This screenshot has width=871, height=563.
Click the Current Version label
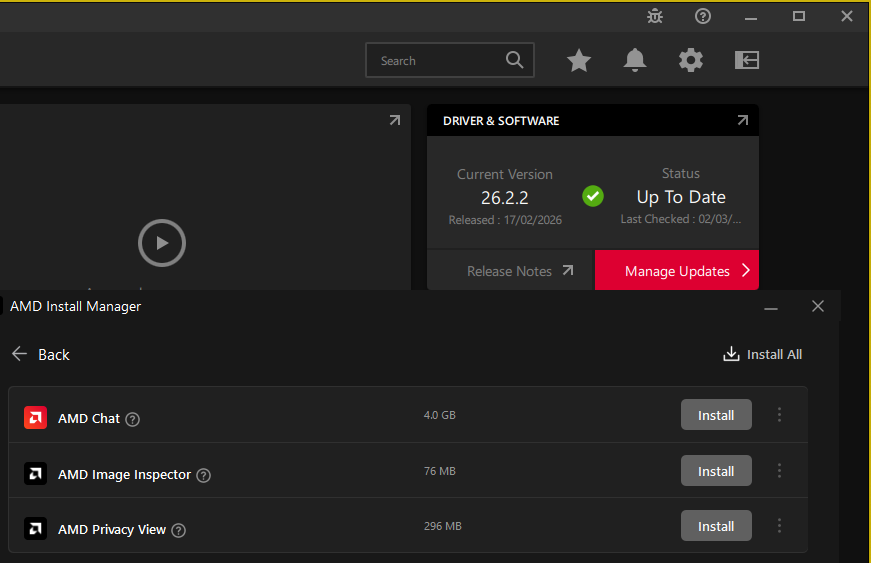(504, 174)
